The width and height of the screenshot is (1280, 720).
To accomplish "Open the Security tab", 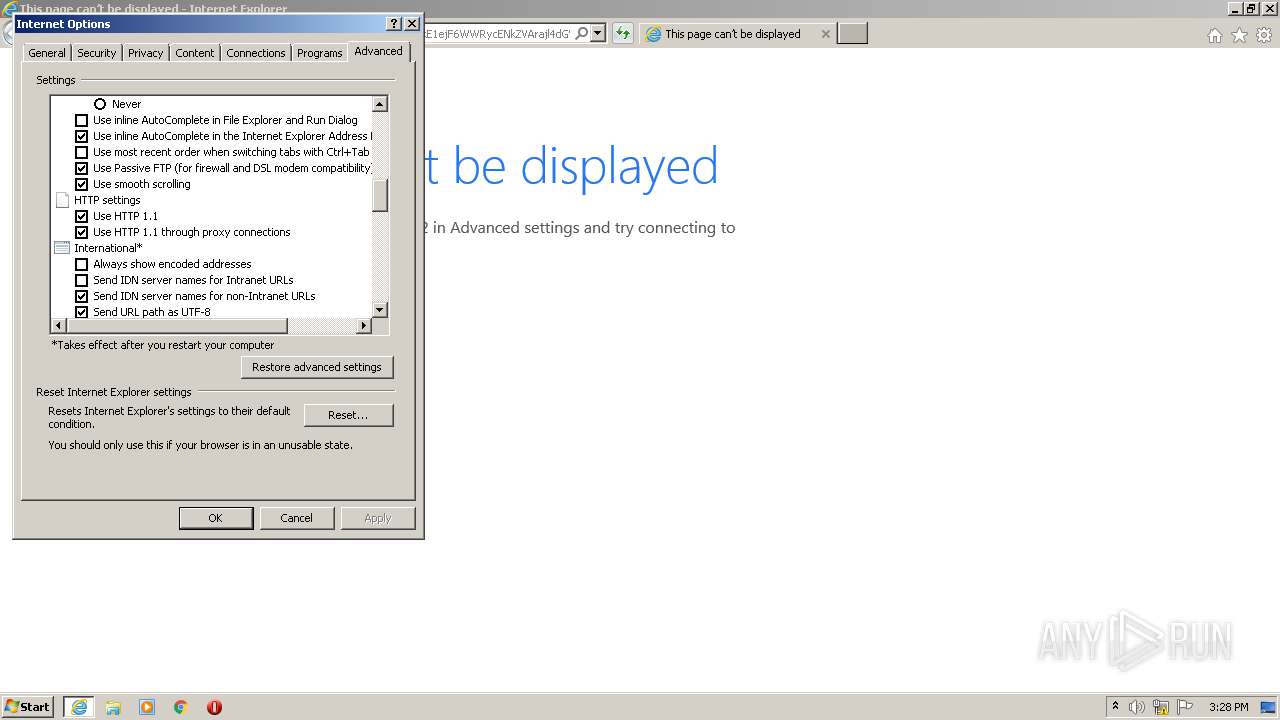I will (x=97, y=53).
